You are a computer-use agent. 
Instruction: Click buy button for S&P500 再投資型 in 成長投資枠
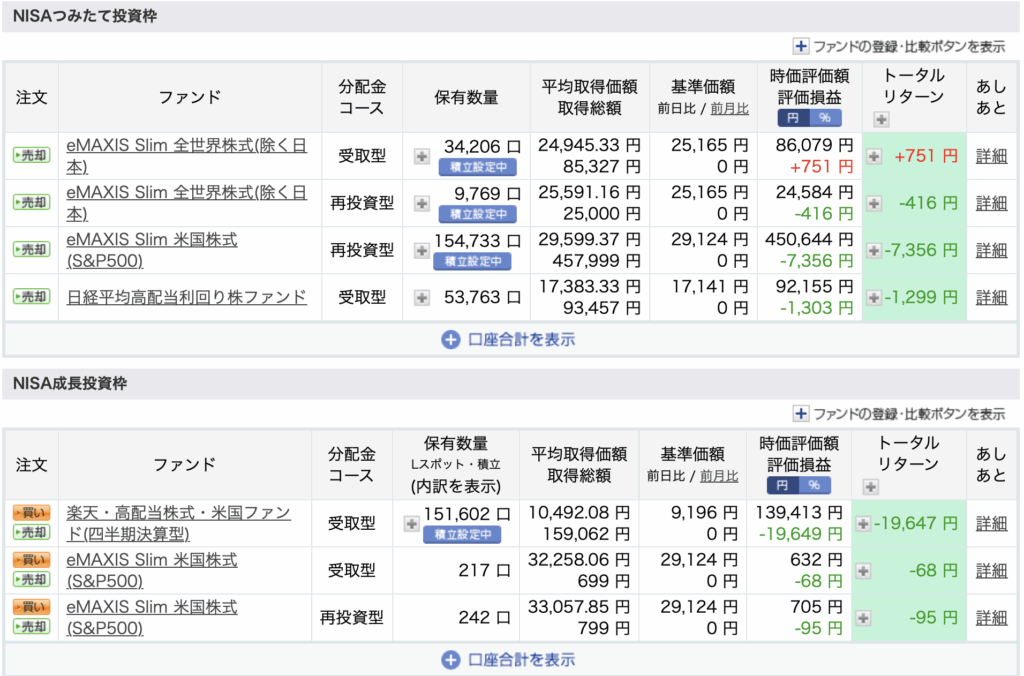click(x=31, y=607)
